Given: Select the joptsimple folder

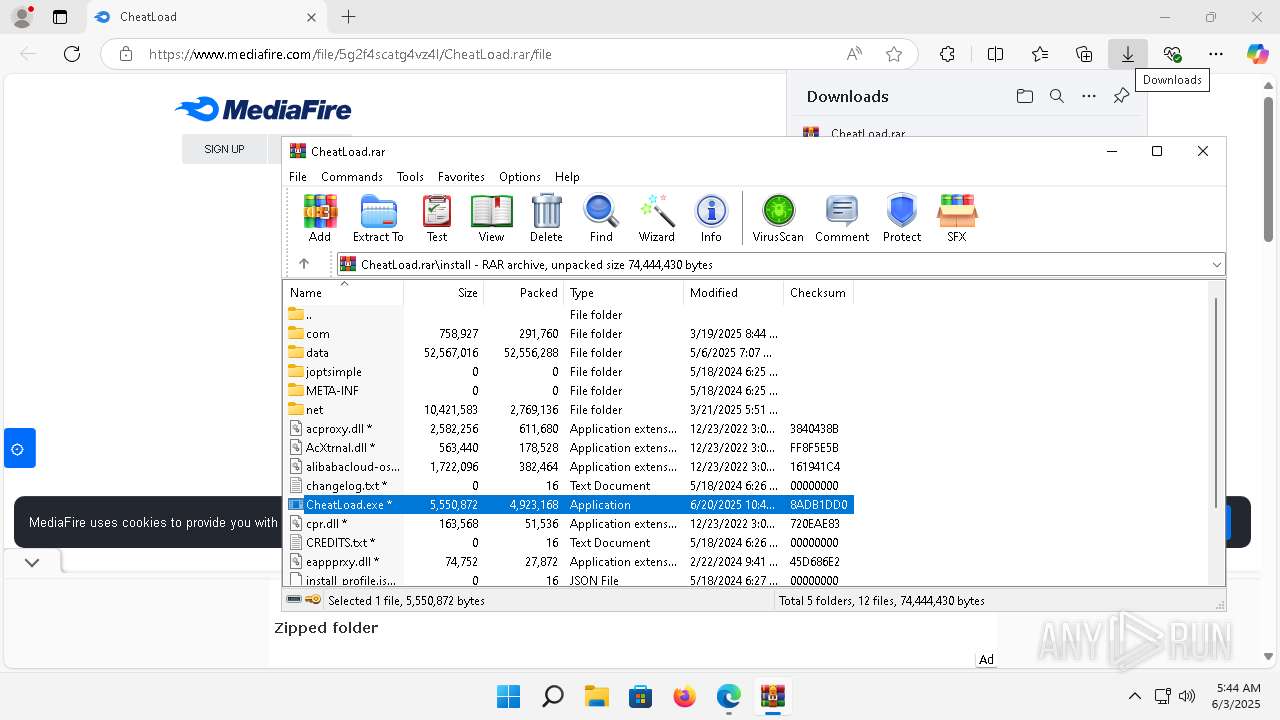Looking at the screenshot, I should (x=569, y=371).
